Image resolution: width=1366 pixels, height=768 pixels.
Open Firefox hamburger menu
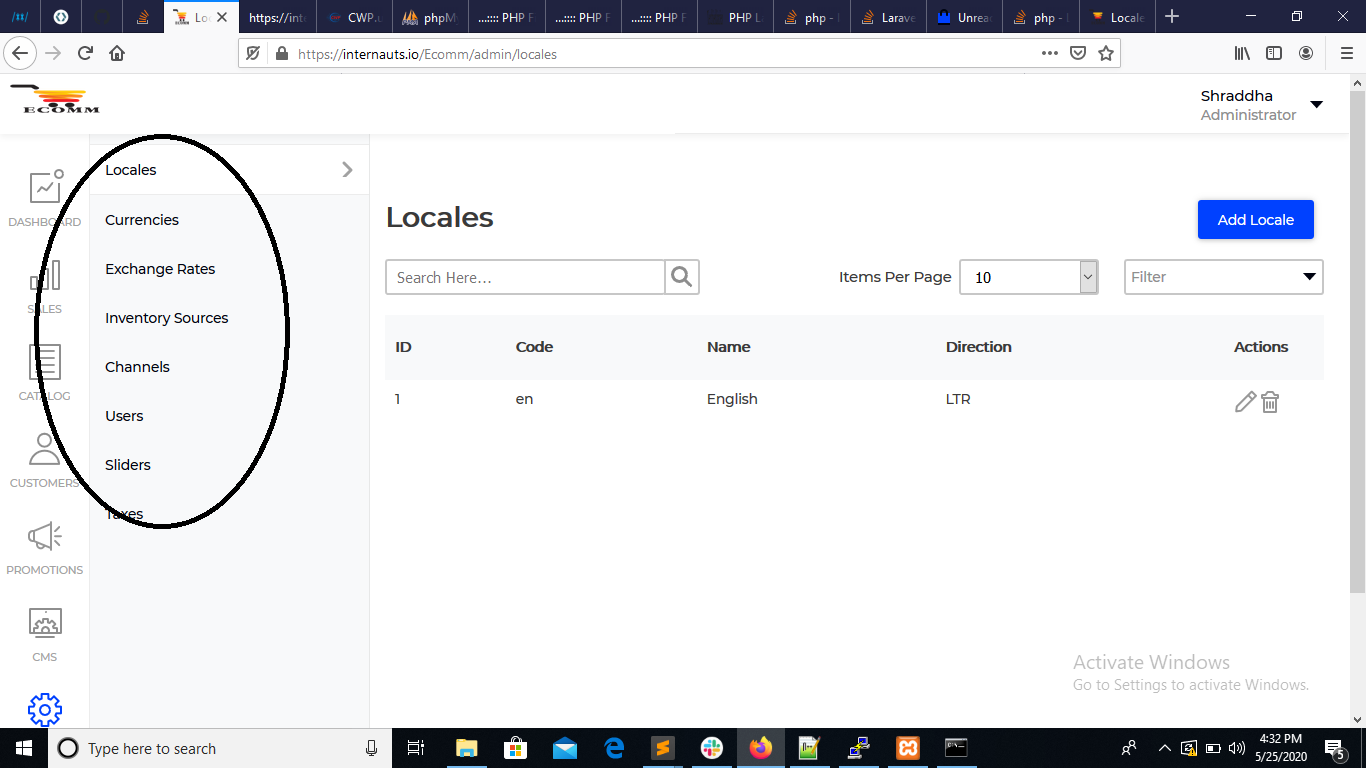1346,53
